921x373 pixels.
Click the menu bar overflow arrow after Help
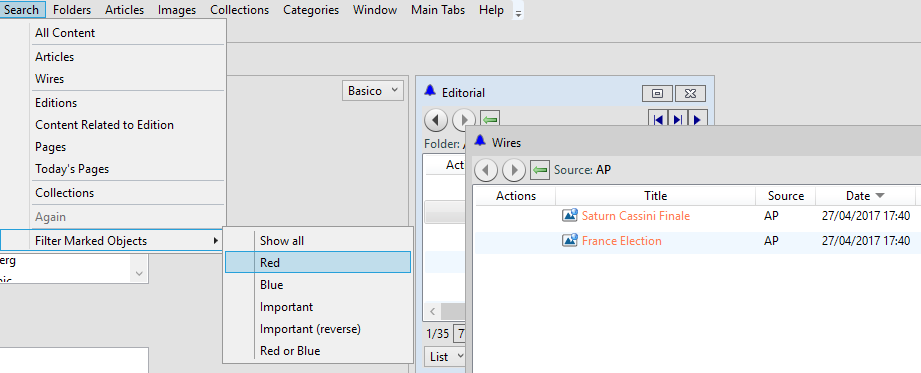tap(517, 12)
